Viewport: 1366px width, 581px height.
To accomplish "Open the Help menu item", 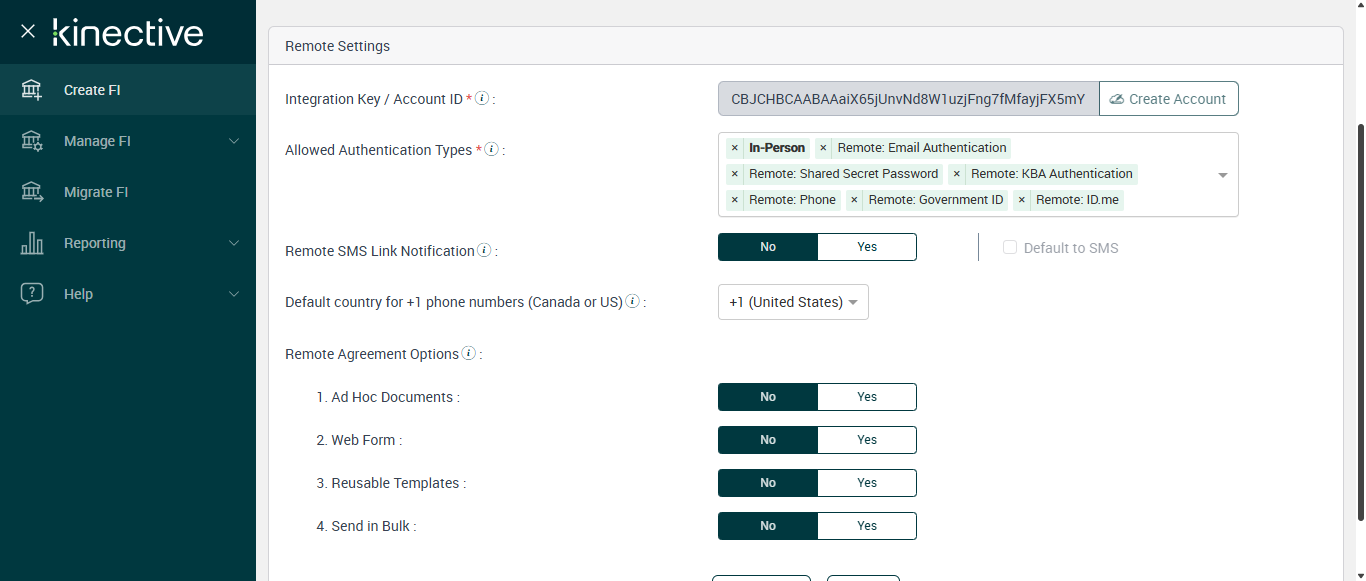I will click(x=78, y=294).
